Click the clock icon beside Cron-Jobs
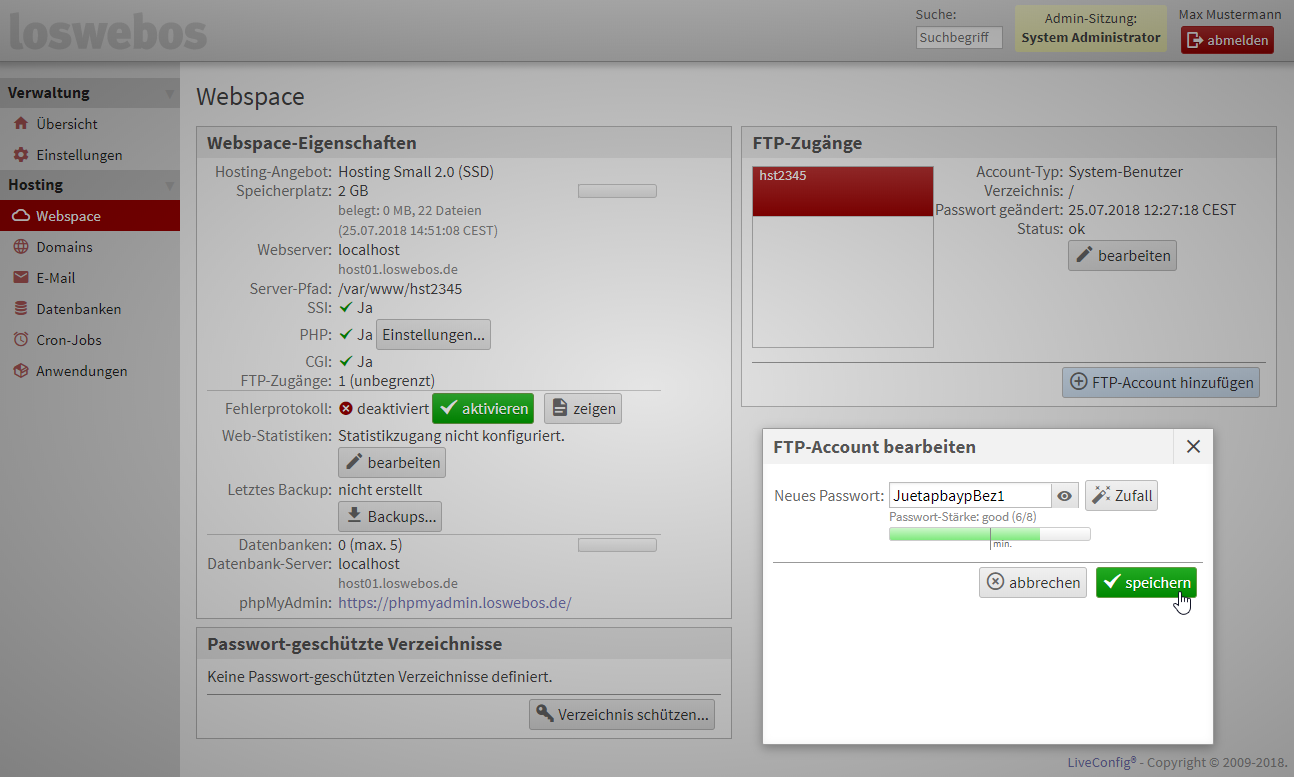 (x=20, y=340)
